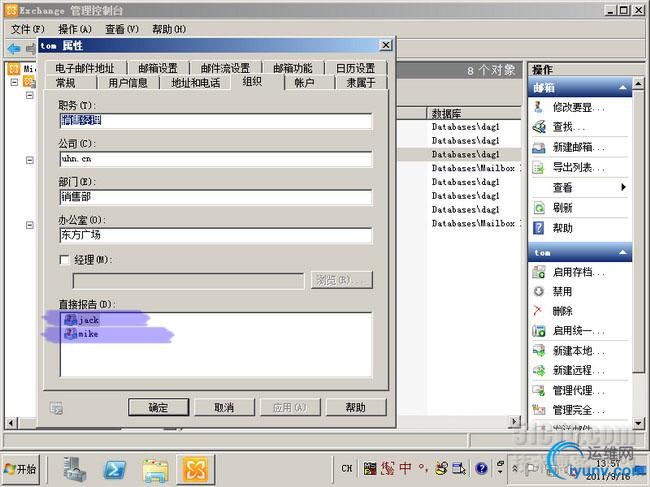Click the 启用存档 enable archive icon

[x=538, y=272]
